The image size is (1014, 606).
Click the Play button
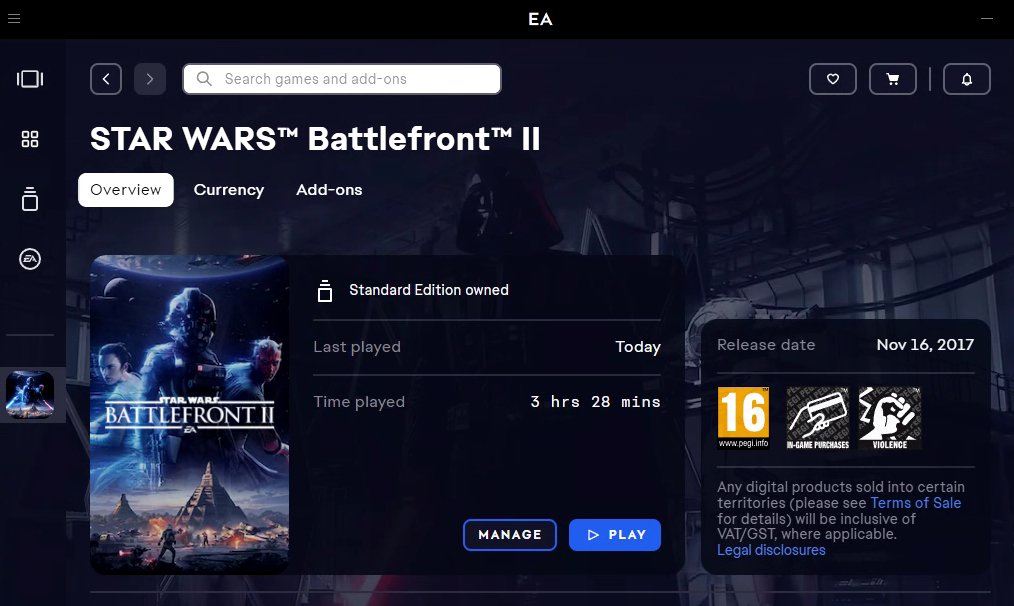(615, 535)
